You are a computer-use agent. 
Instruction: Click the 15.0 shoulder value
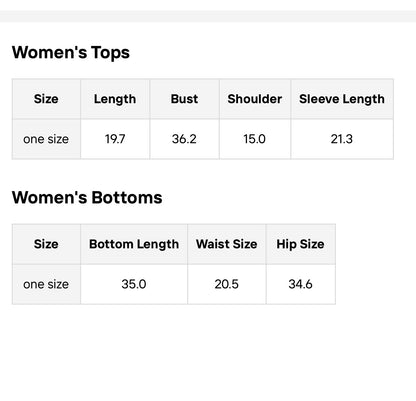pos(255,139)
